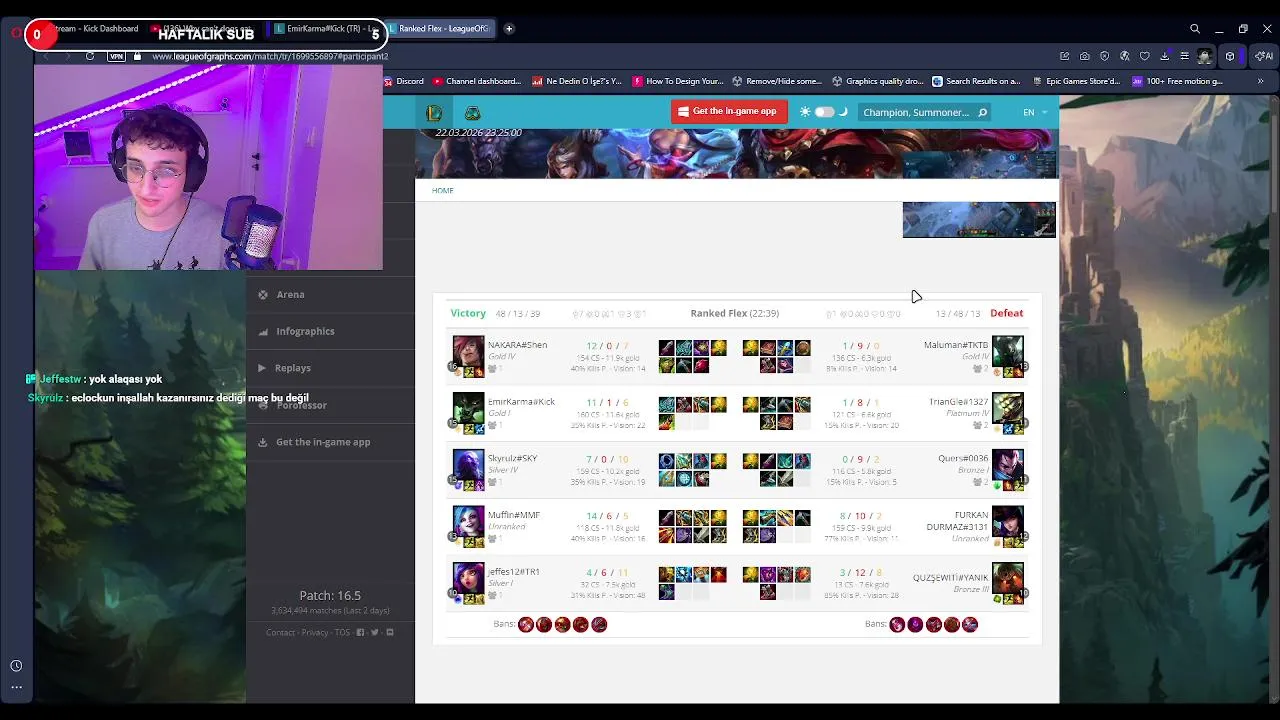Expand the bookmarks bar overflow chevron
The width and height of the screenshot is (1280, 720).
tap(1260, 81)
